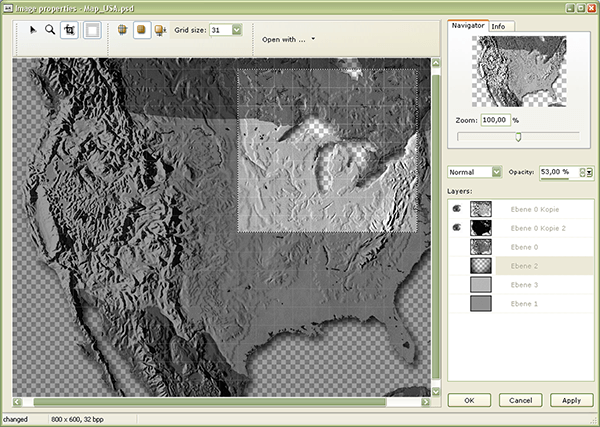
Task: Select the Ebene 2 layer thumbnail
Action: point(481,265)
